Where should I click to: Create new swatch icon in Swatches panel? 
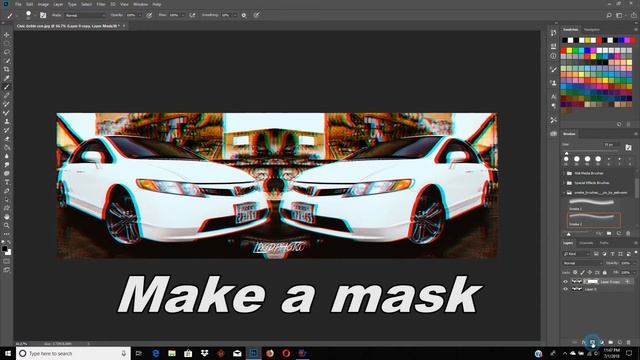(619, 124)
